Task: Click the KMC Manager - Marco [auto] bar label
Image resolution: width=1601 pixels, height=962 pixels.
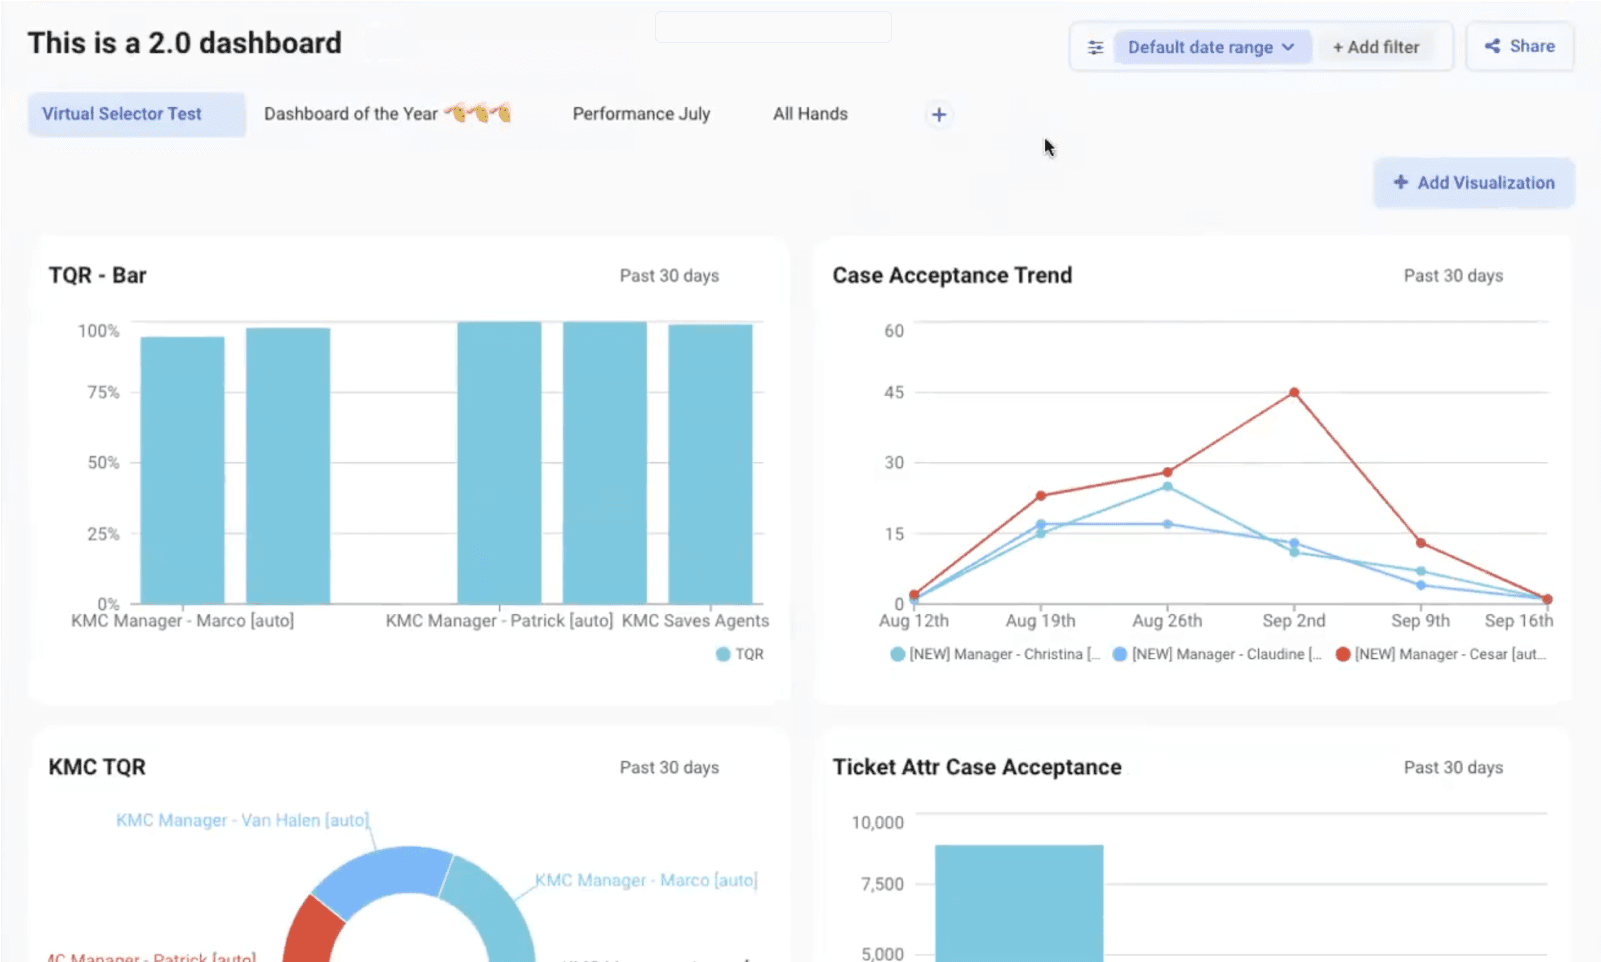Action: tap(182, 621)
